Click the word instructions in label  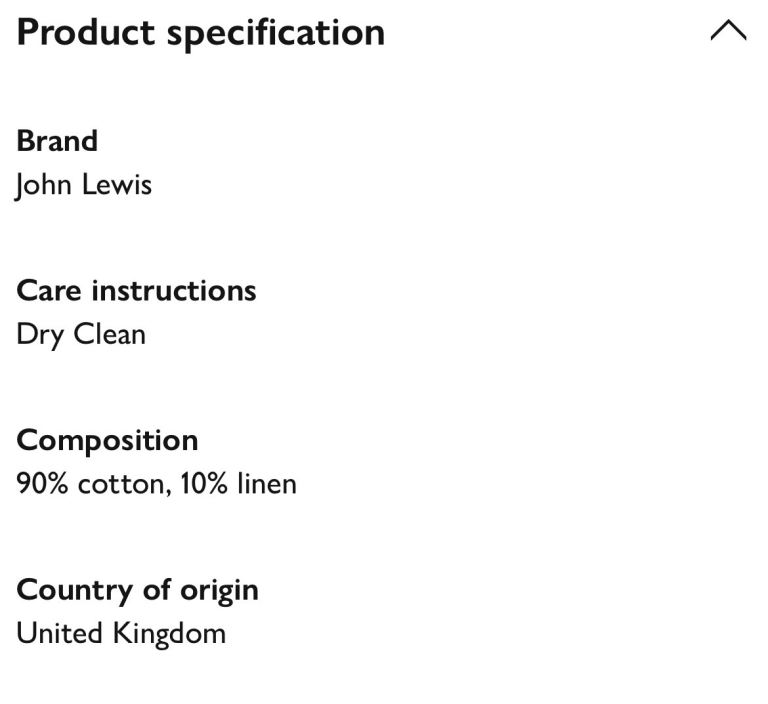(x=174, y=291)
